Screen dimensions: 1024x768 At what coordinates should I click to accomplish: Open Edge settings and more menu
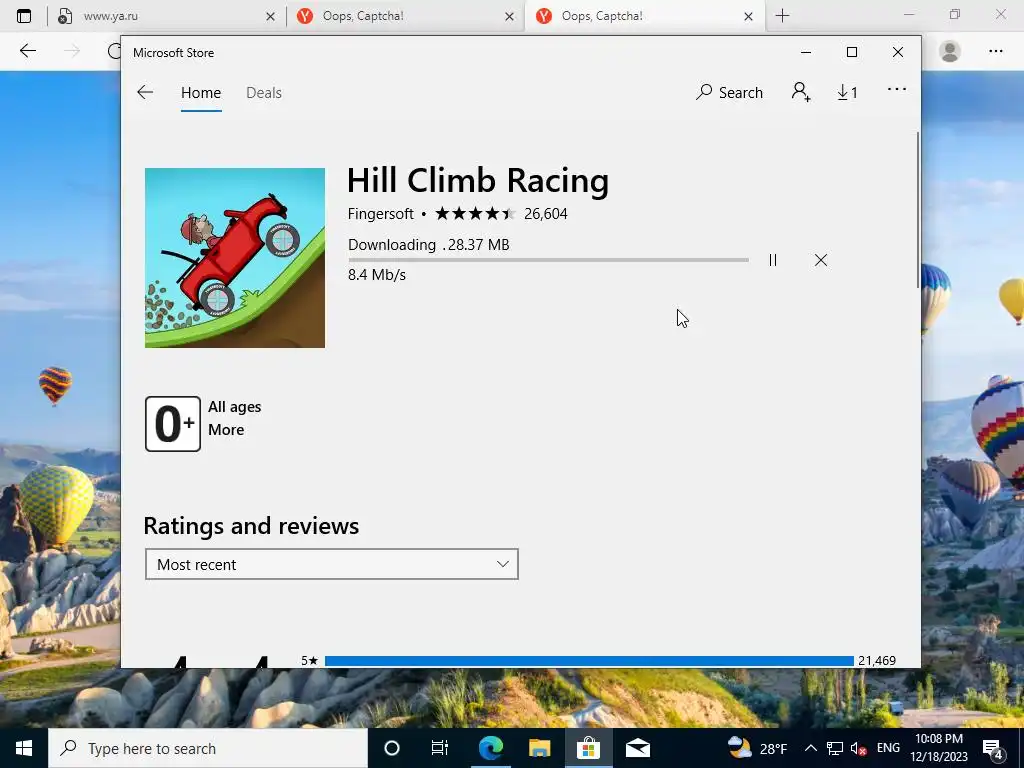click(995, 51)
